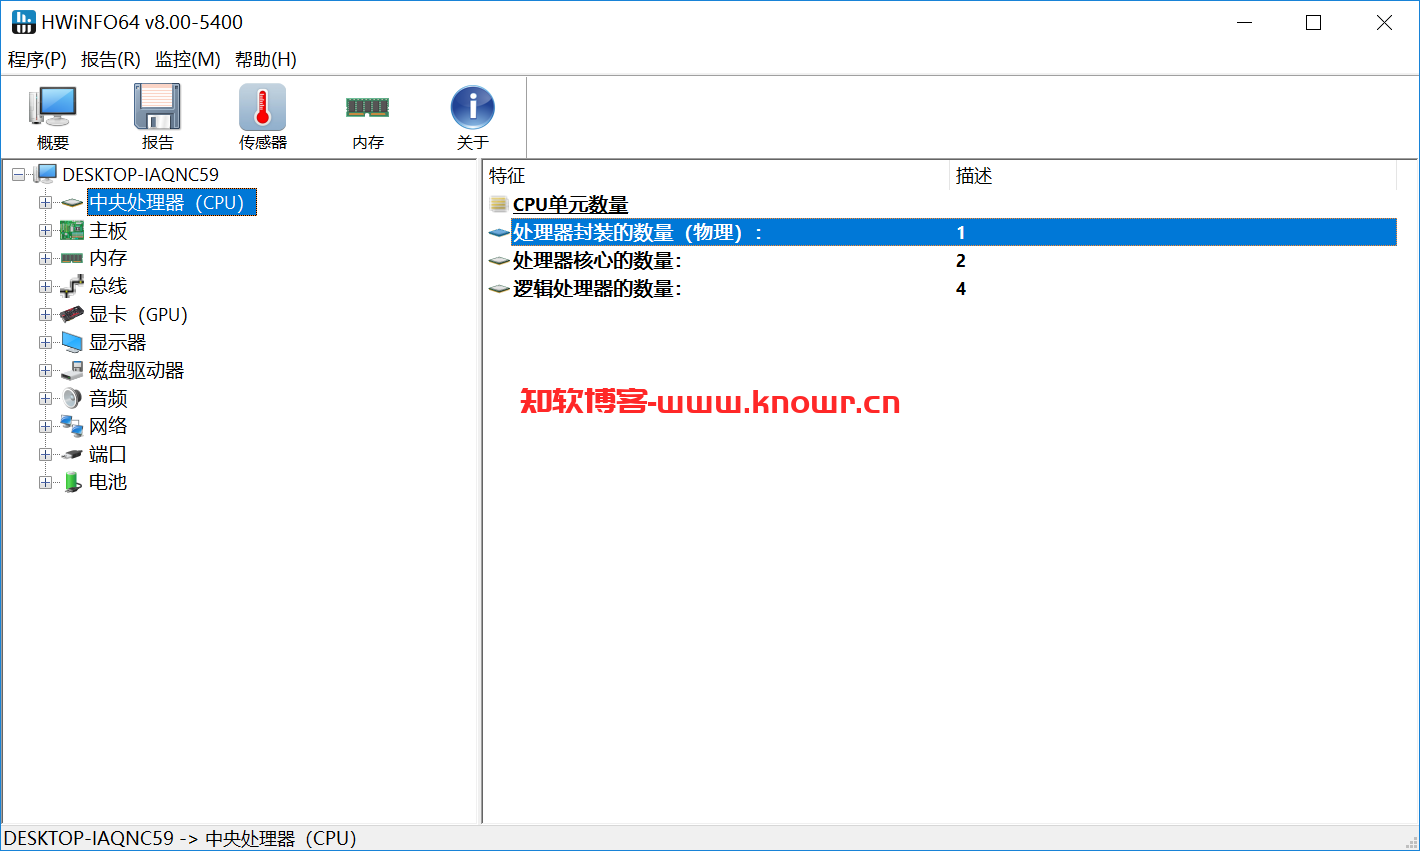Collapse the DESKTOP-IAQNC59 root node

(x=18, y=175)
